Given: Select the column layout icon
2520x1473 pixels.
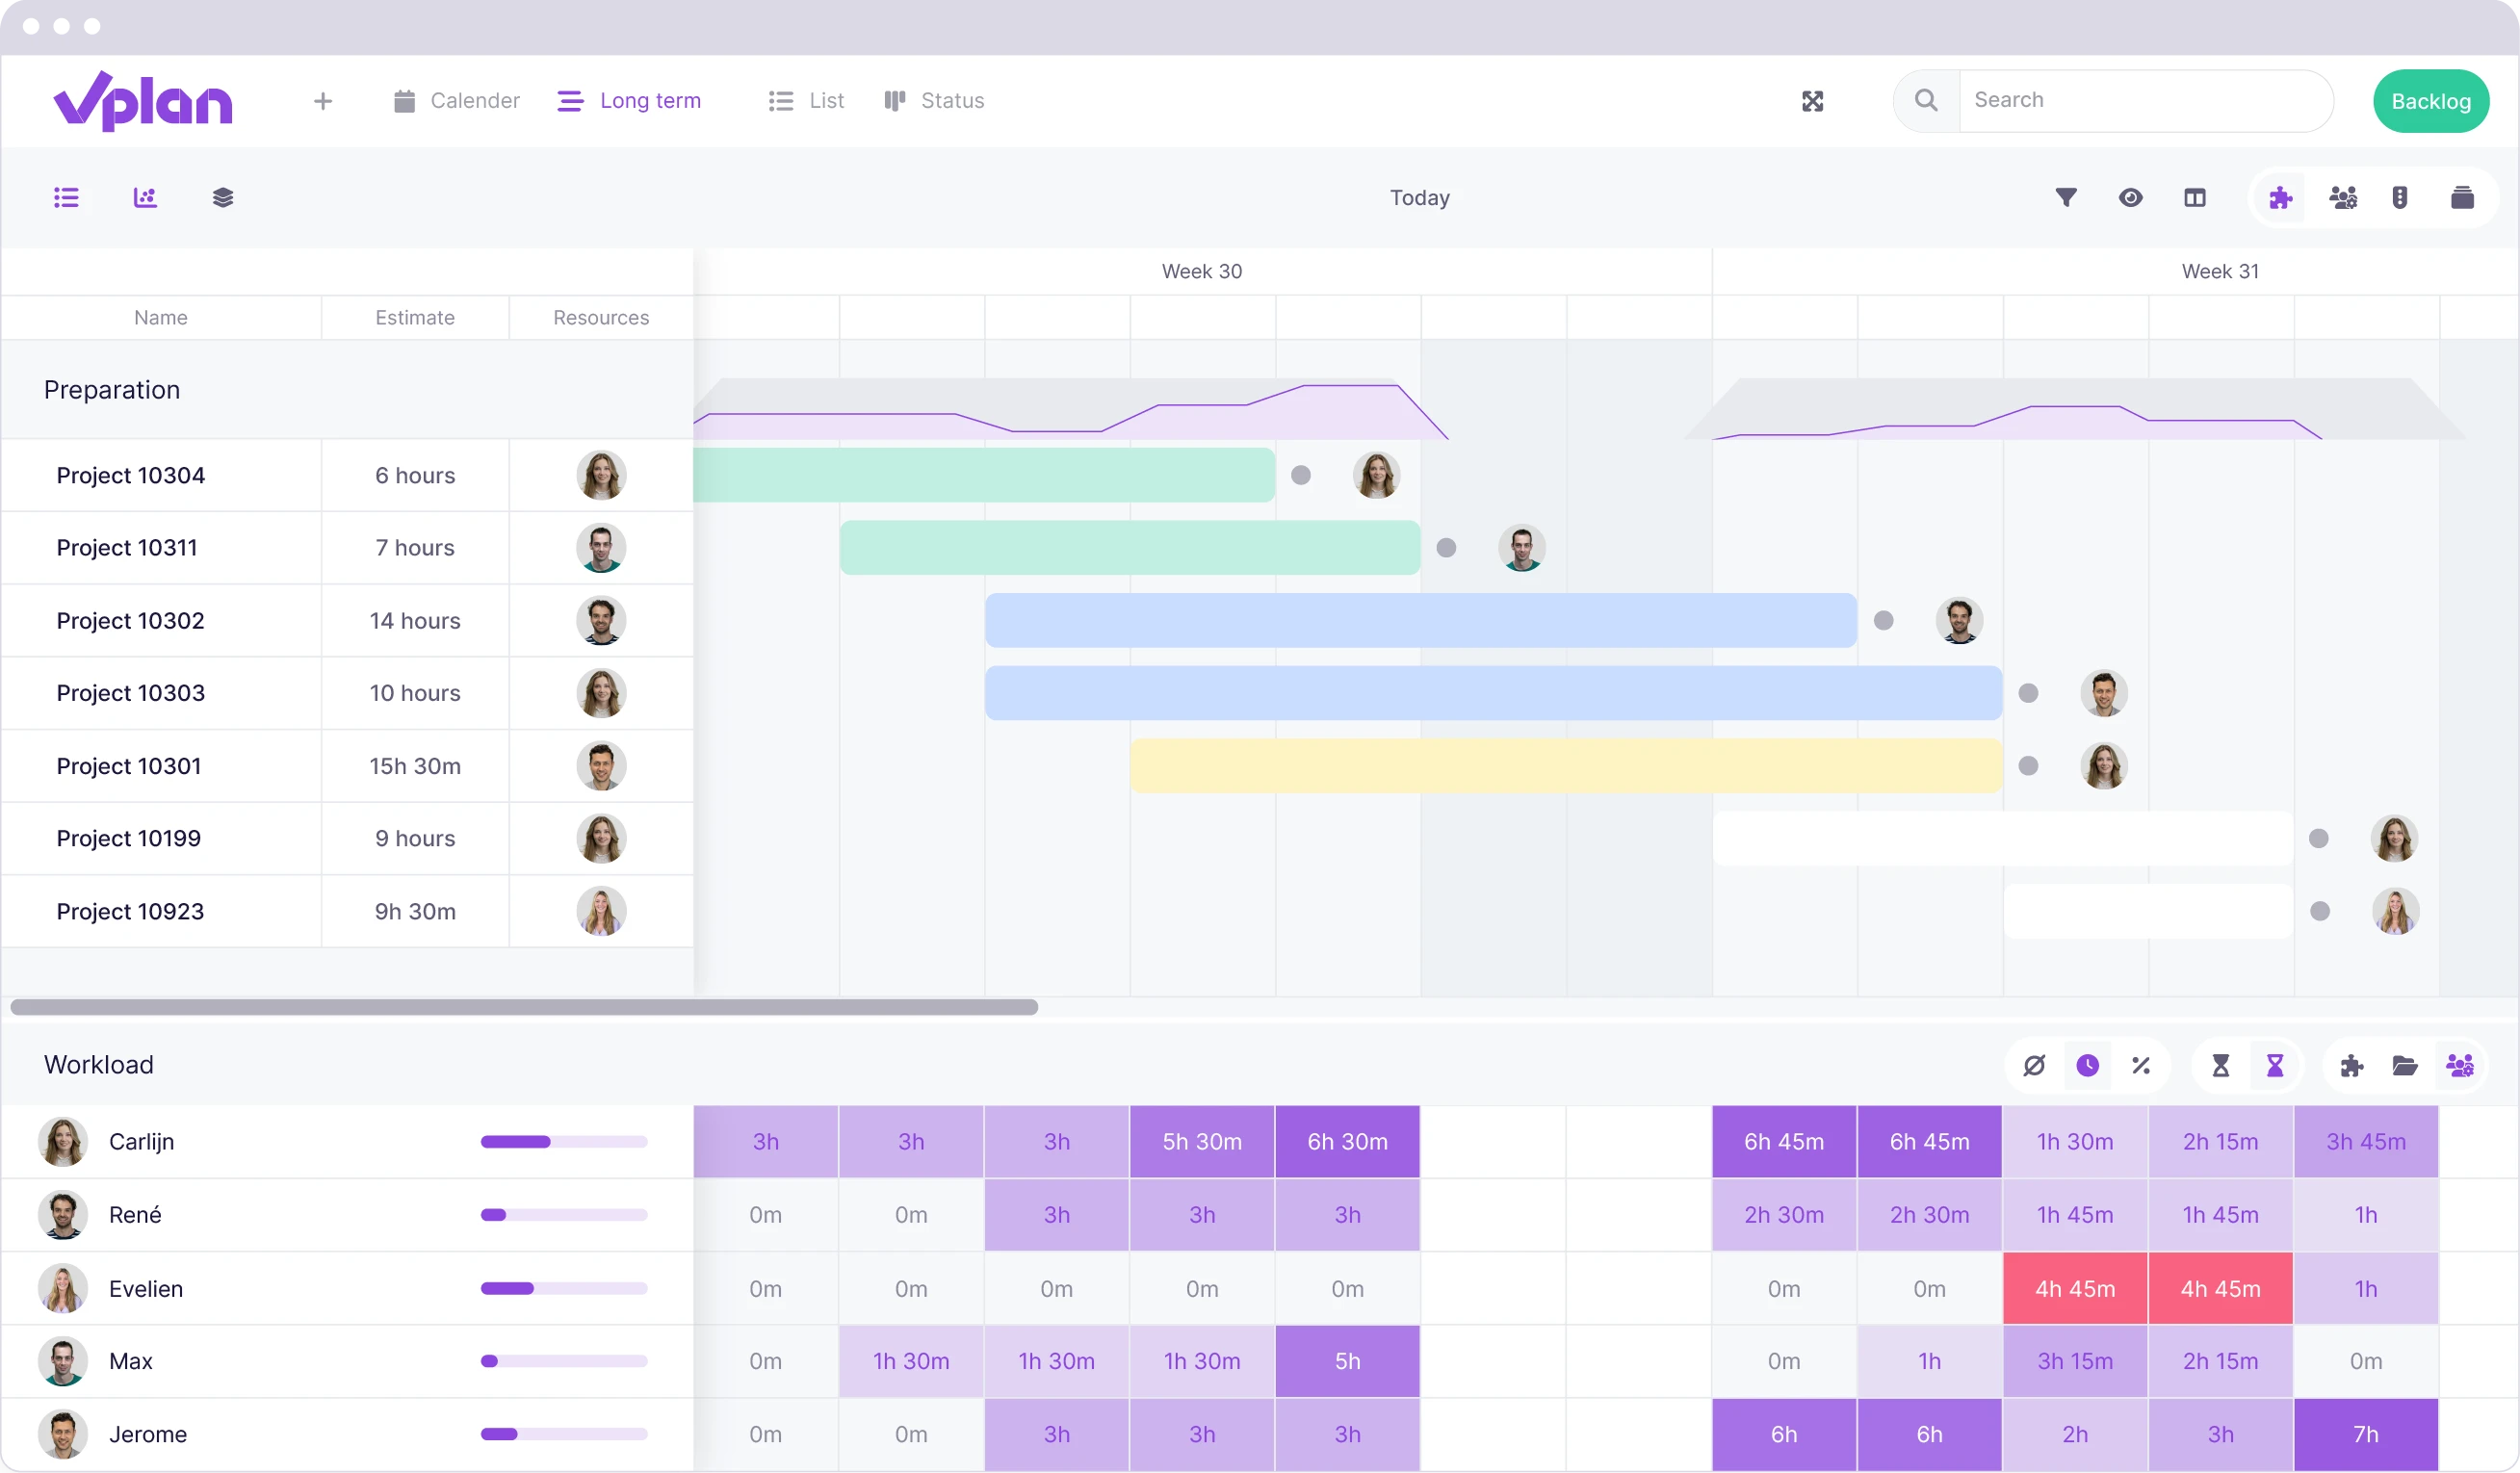Looking at the screenshot, I should tap(2195, 197).
